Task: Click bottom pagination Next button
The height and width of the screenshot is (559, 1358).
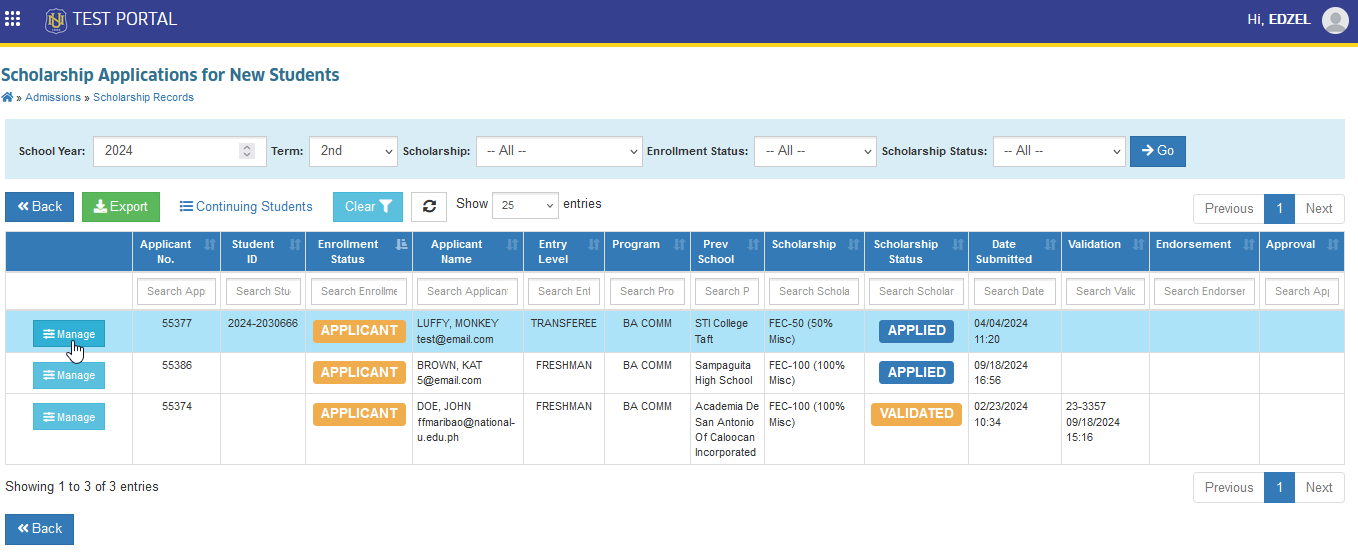Action: 1319,488
